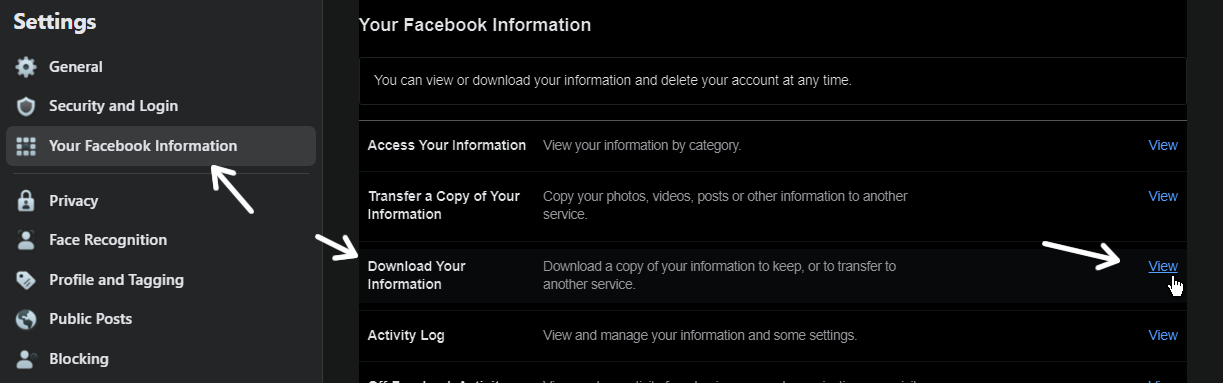Click the Profile and Tagging tag icon
This screenshot has width=1223, height=383.
point(27,280)
